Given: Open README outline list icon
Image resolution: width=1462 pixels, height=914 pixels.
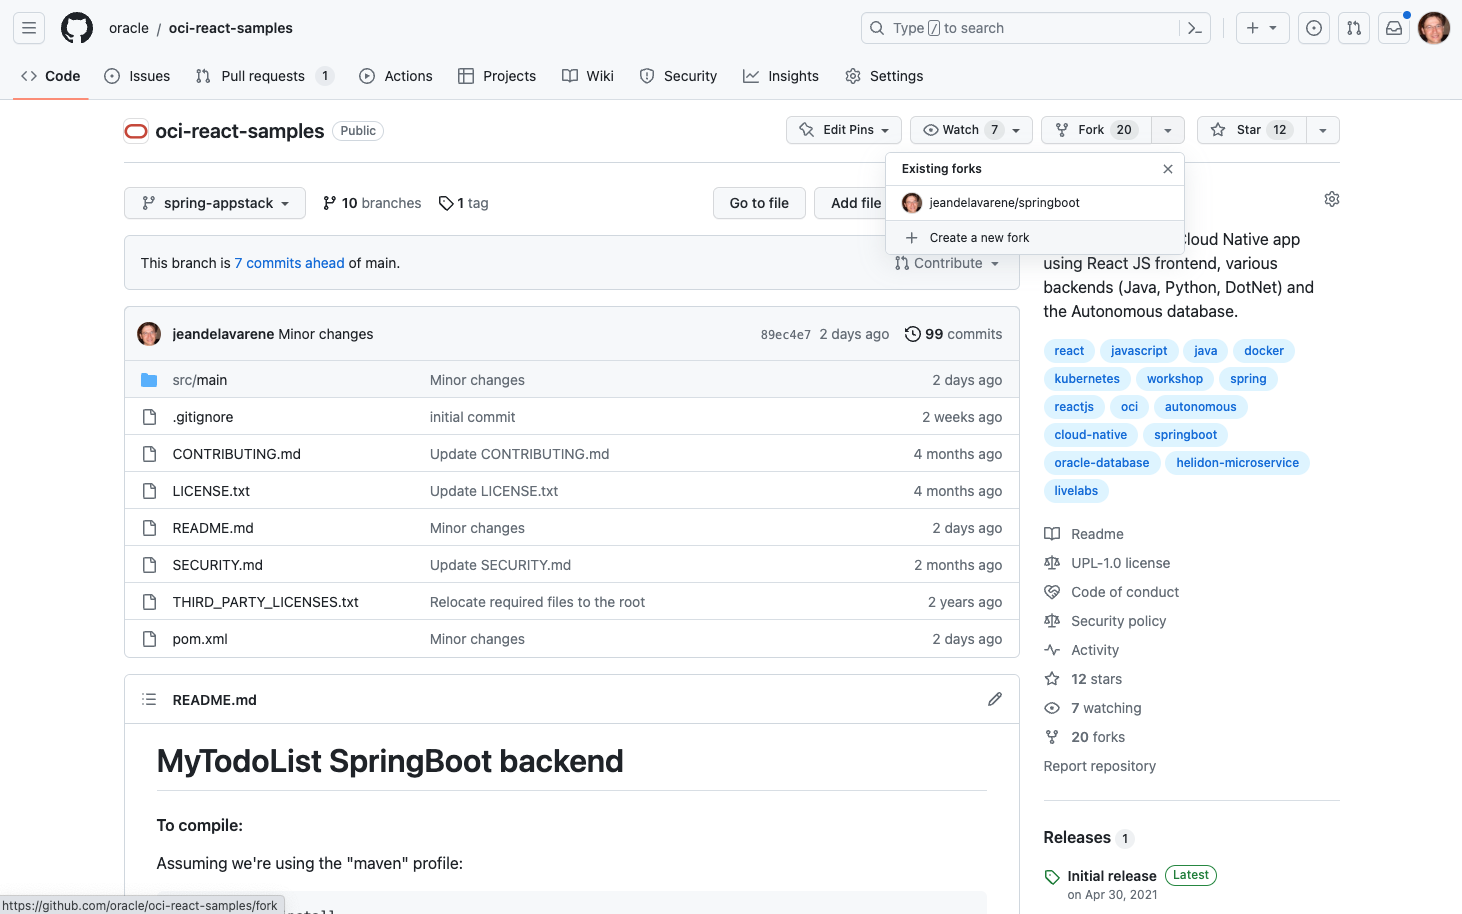Looking at the screenshot, I should click(x=149, y=699).
